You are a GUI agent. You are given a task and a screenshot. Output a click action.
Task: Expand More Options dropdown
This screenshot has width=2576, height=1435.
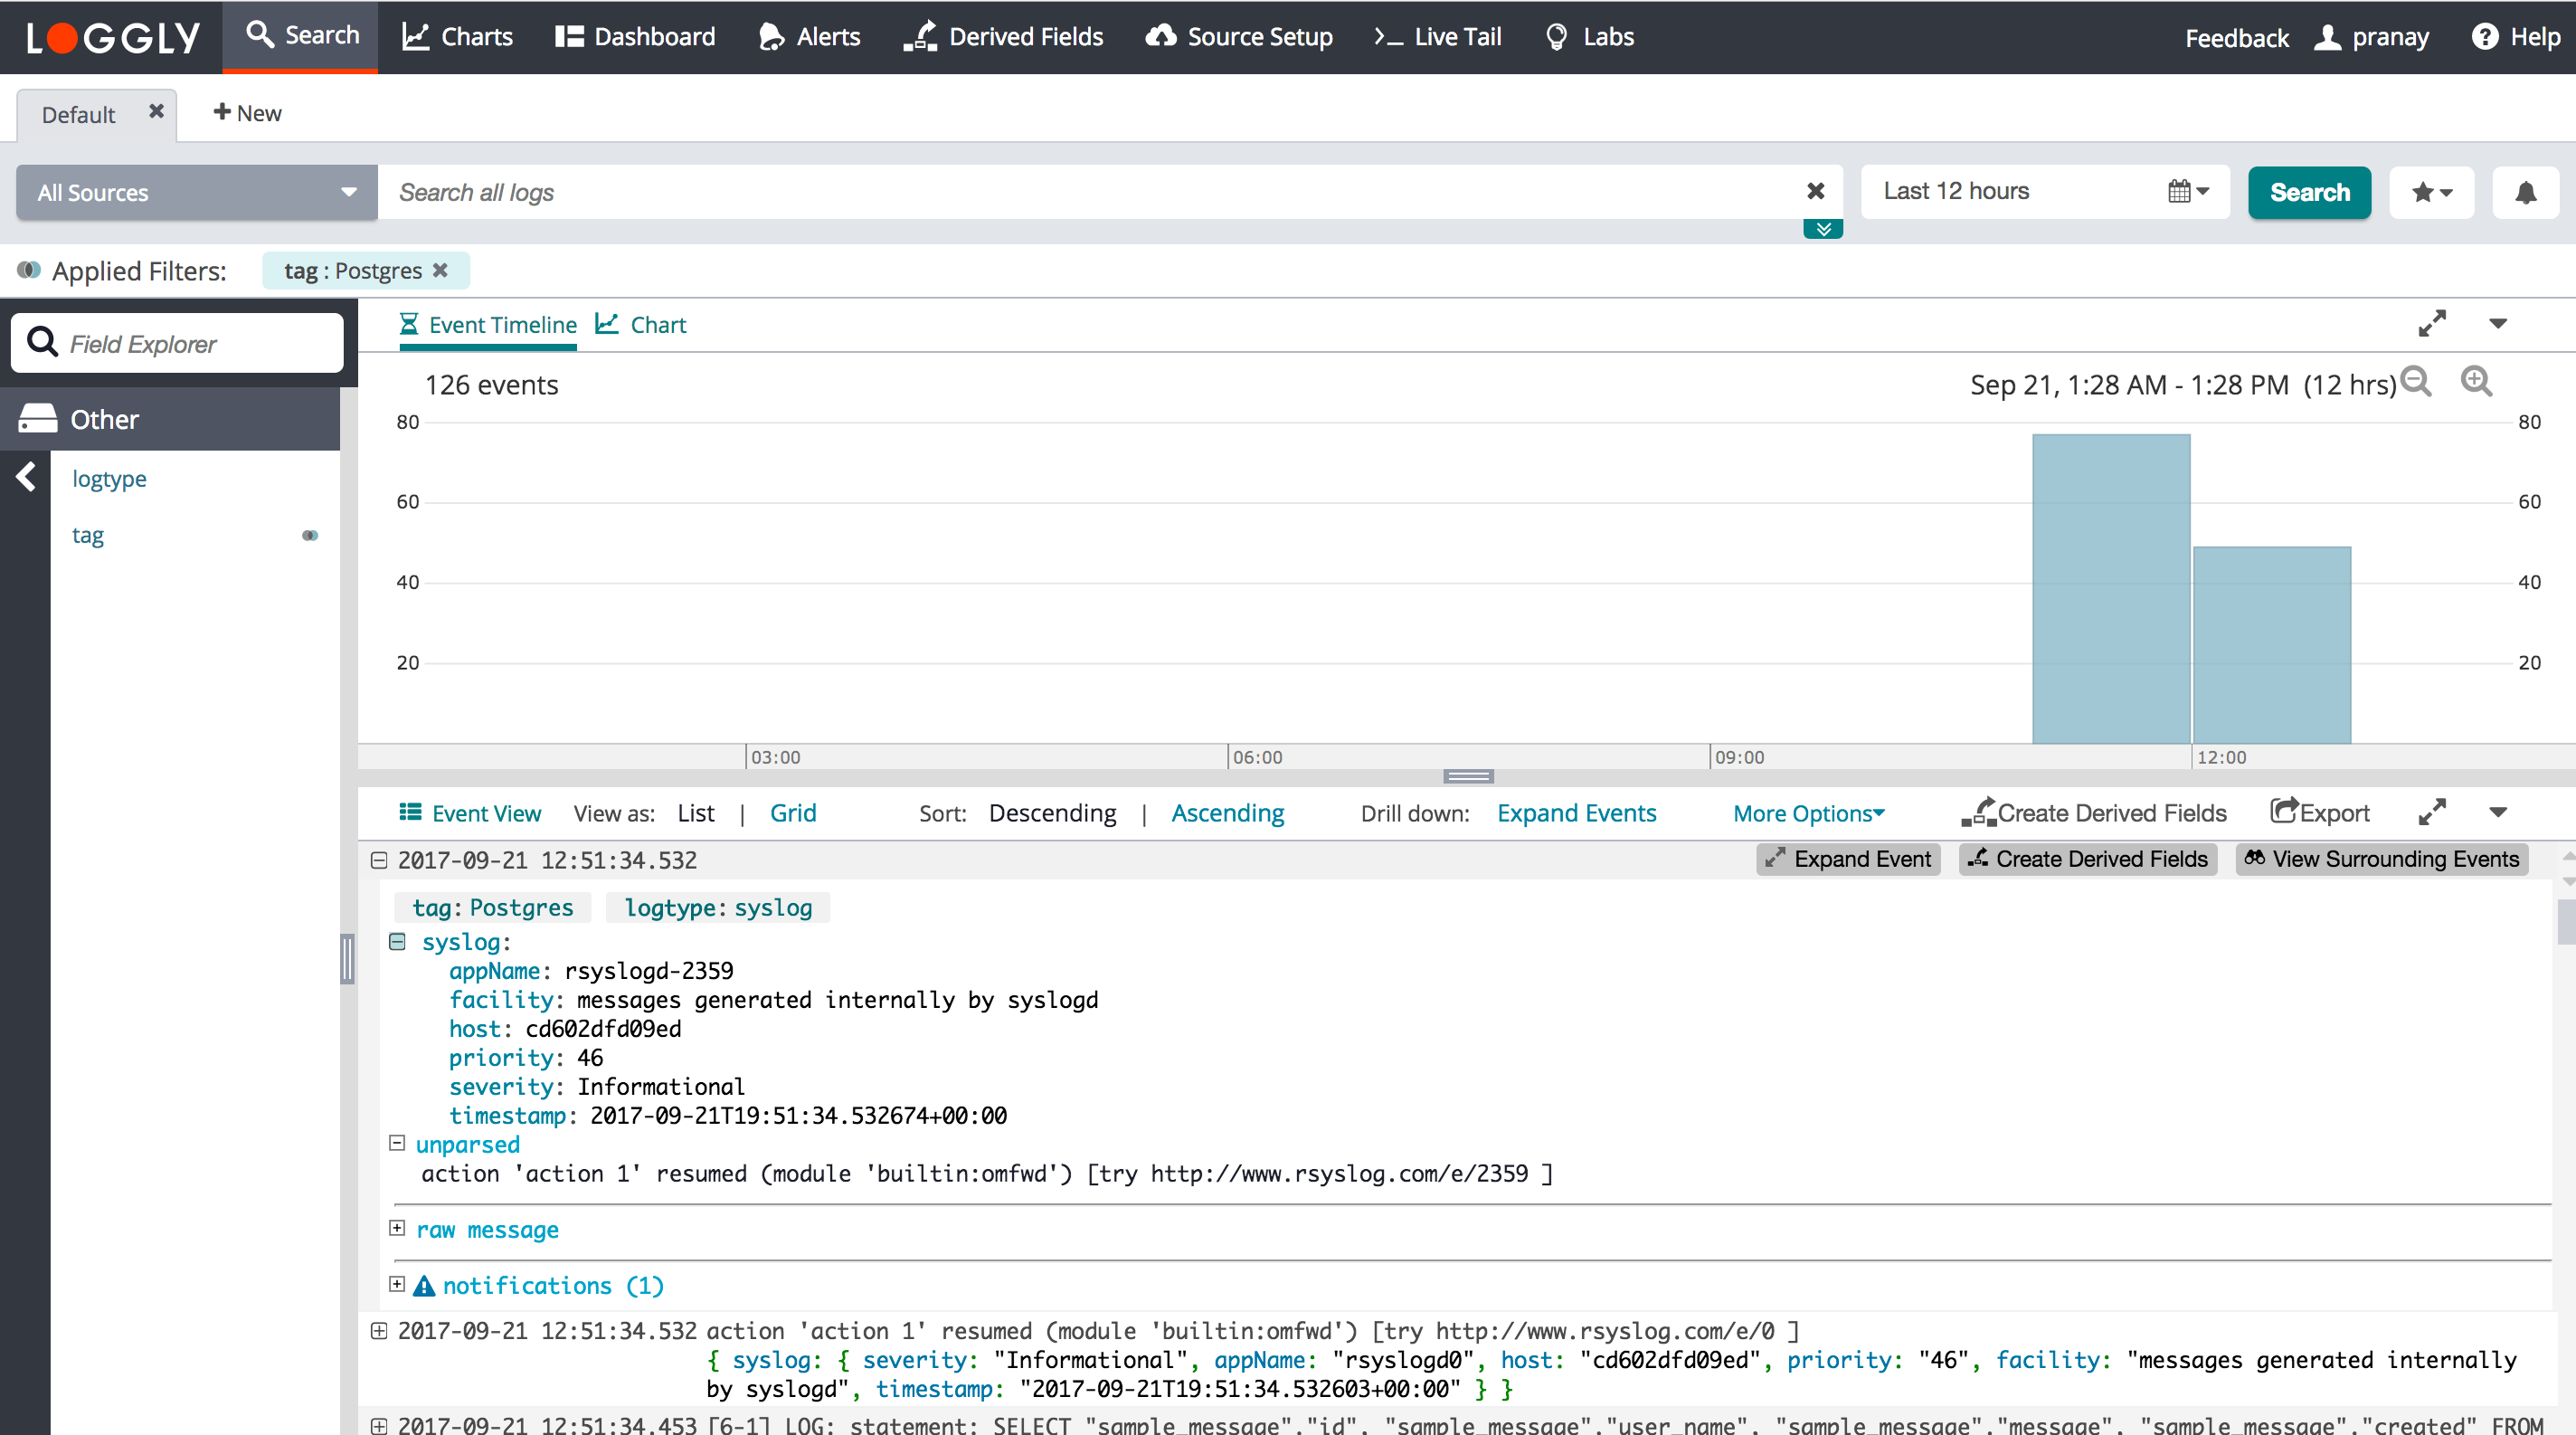(1808, 813)
